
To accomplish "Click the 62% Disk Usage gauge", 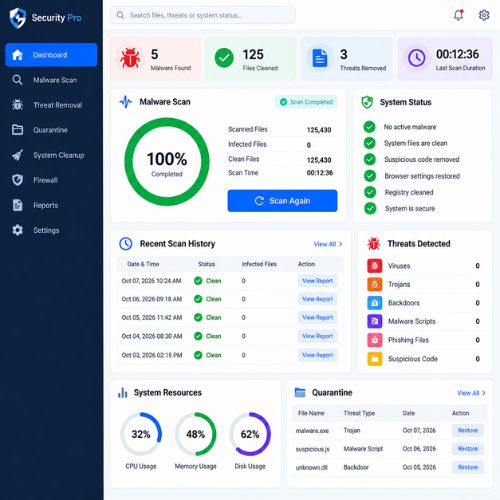I will pyautogui.click(x=250, y=434).
